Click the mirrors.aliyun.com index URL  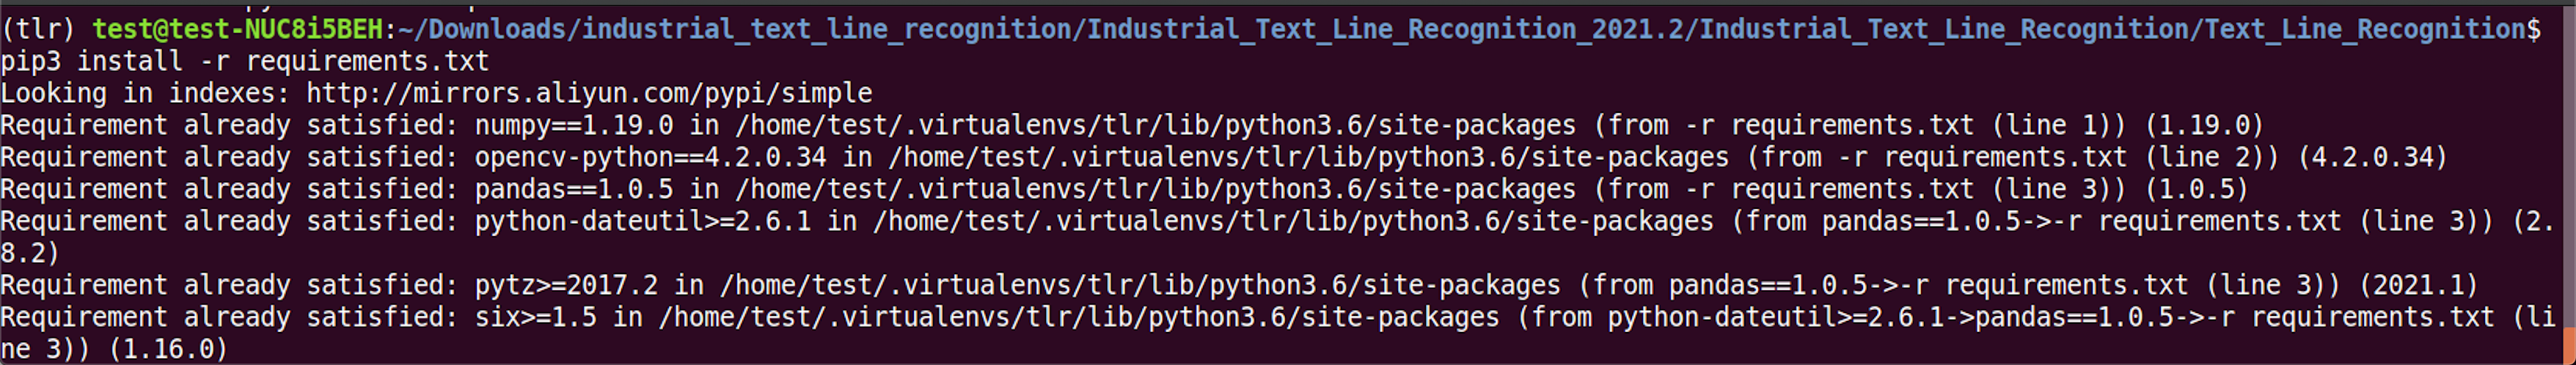pyautogui.click(x=589, y=93)
